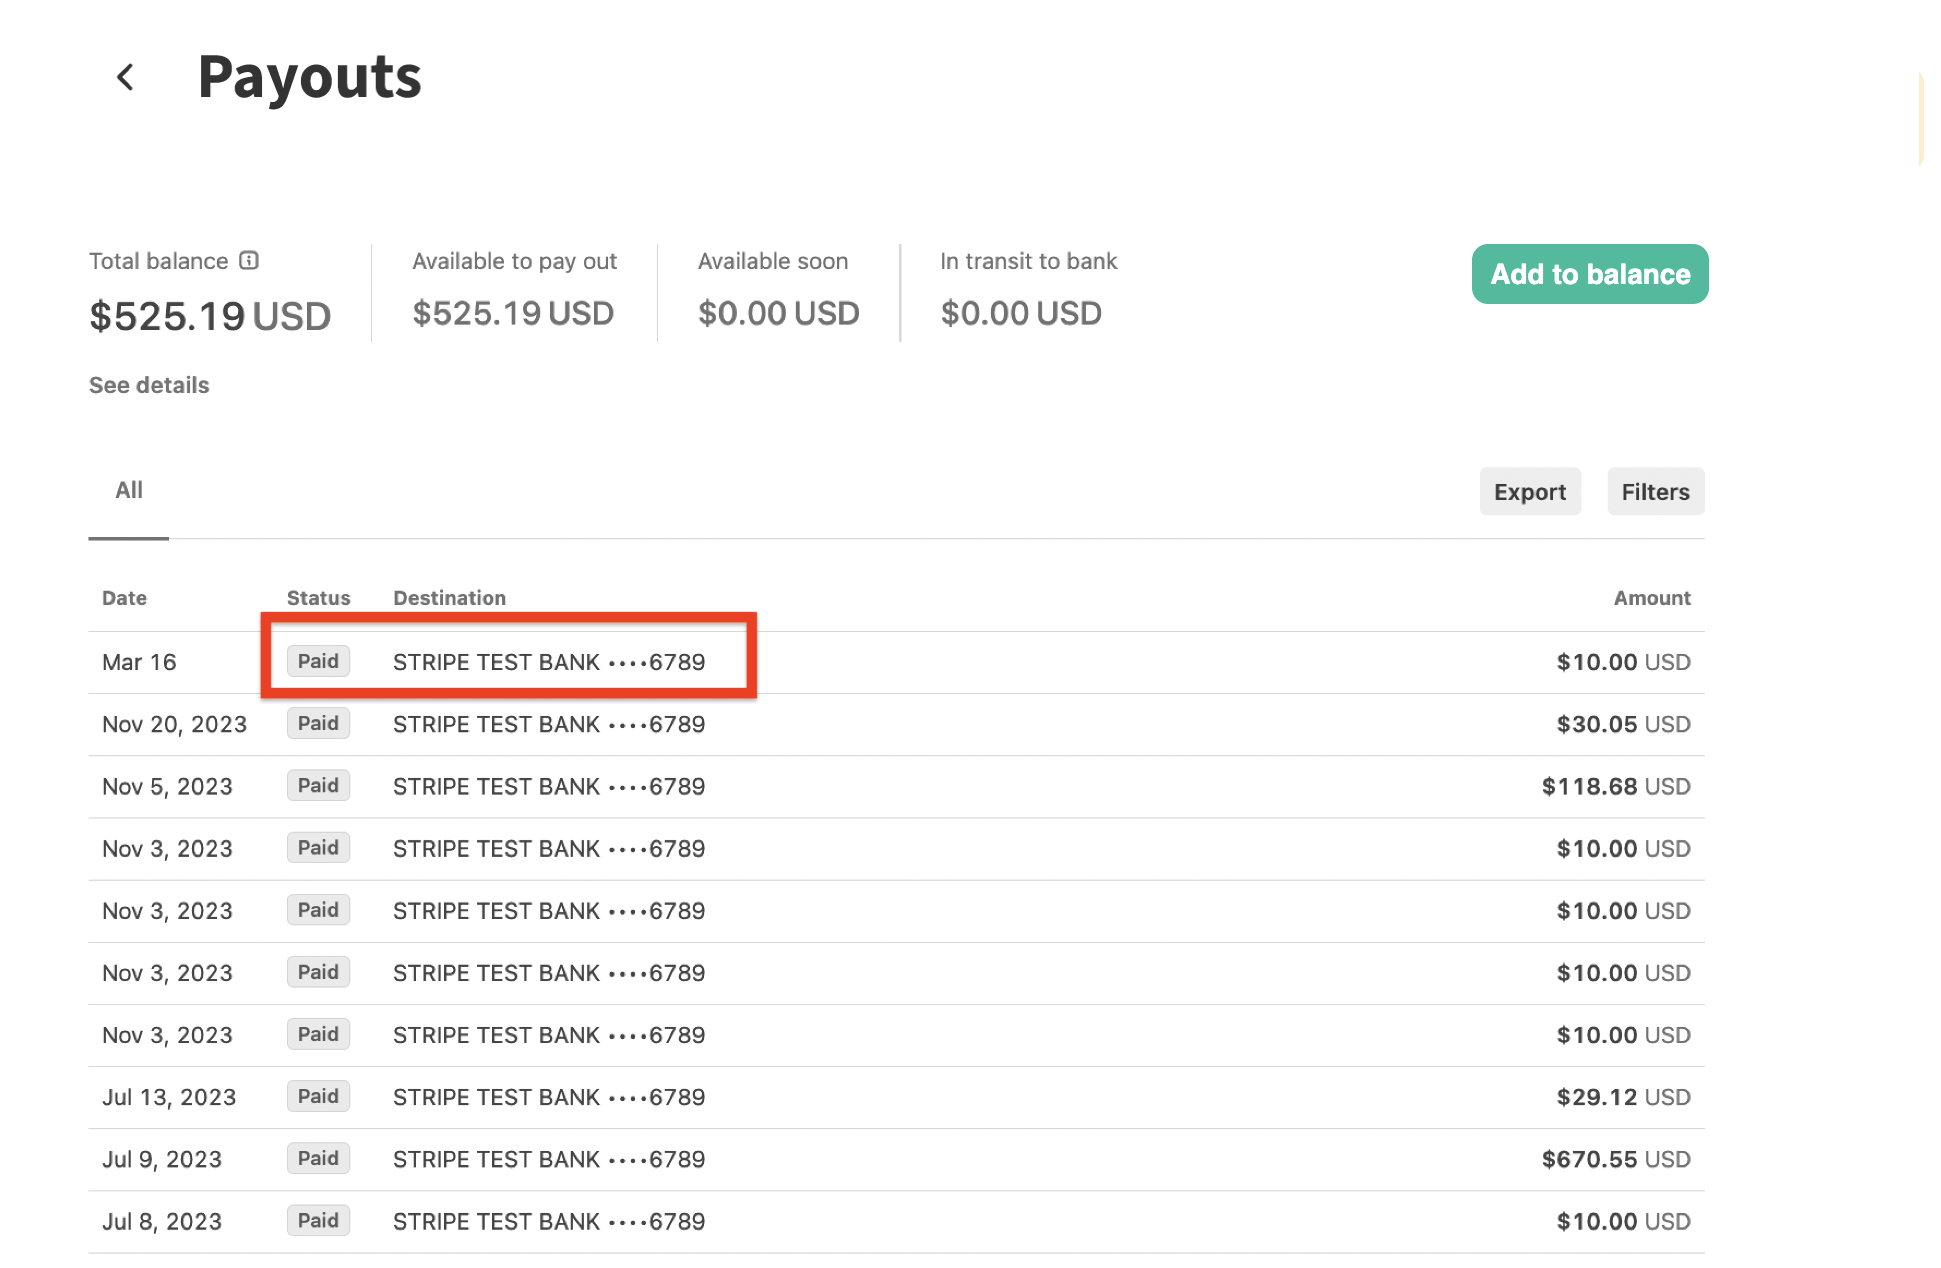Click the Paid badge on Nov 5, 2023

click(318, 786)
